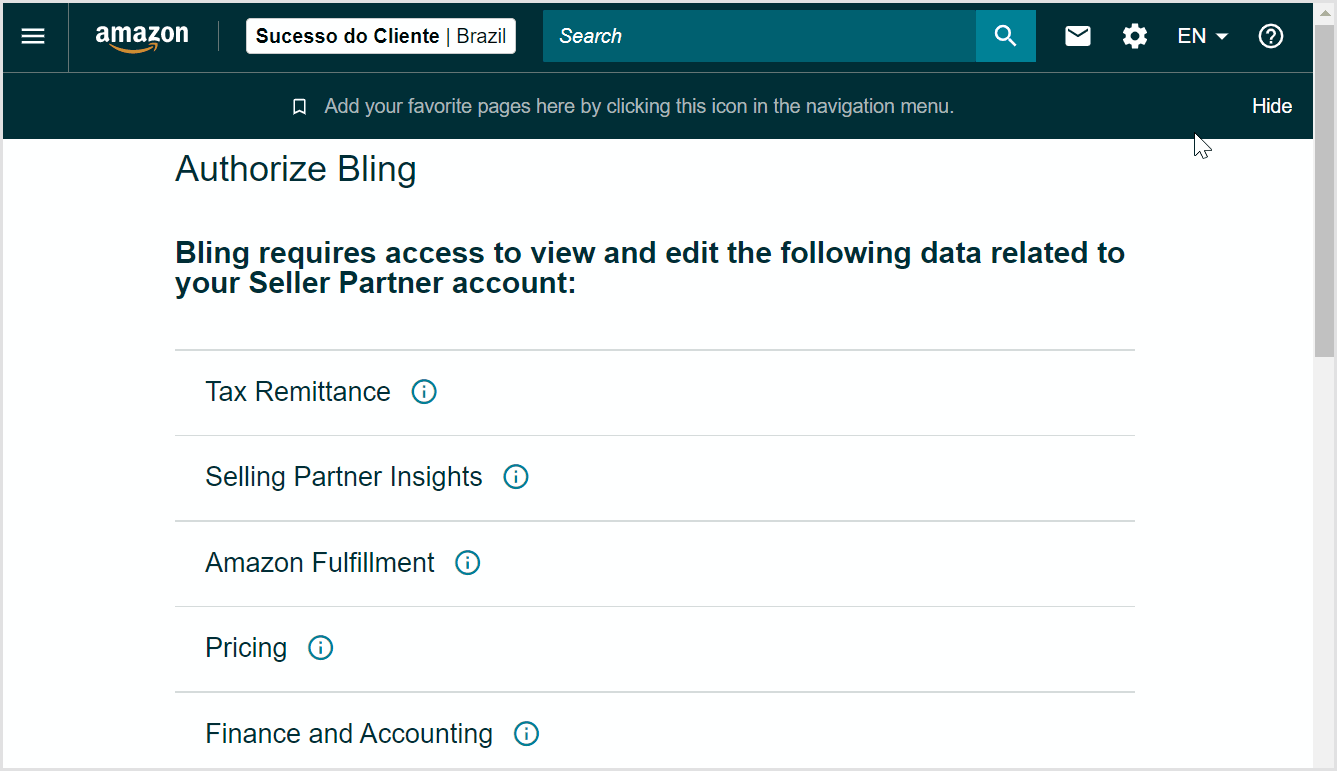Open the Sucesso do Cliente Brazil account switcher

(x=381, y=36)
